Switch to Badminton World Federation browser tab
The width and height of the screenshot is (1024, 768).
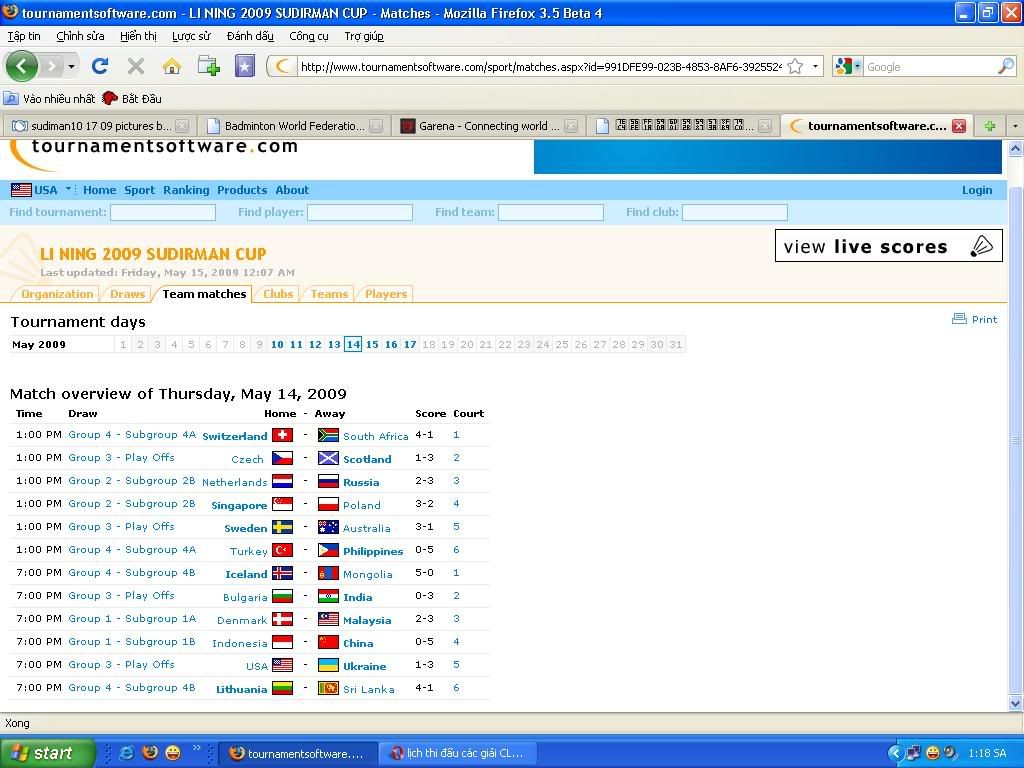[x=294, y=126]
